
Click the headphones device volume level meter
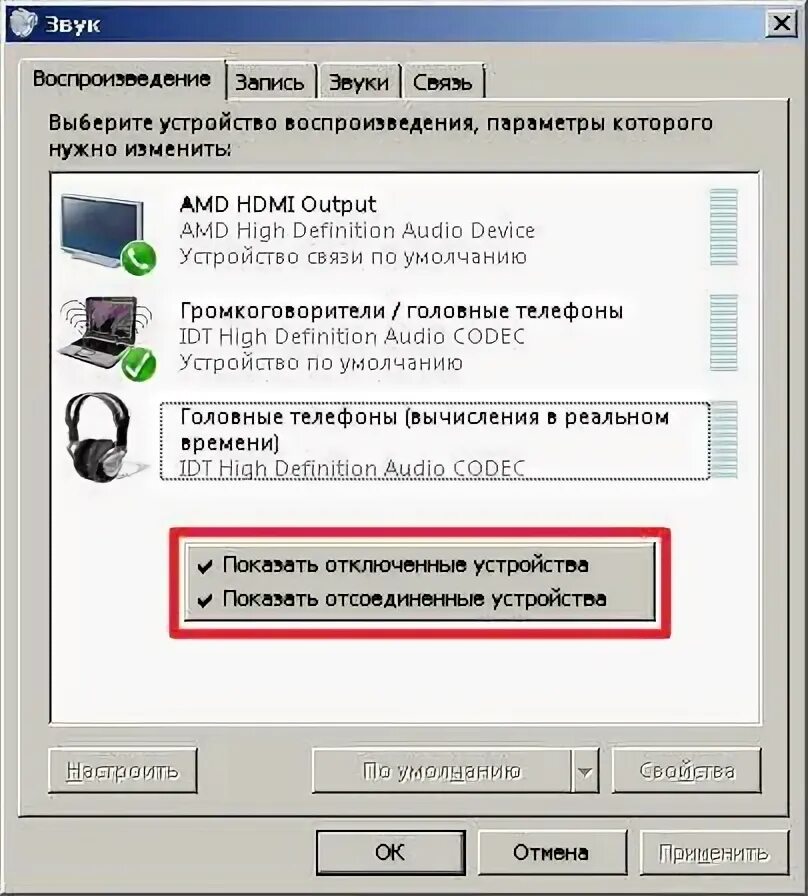pos(724,439)
